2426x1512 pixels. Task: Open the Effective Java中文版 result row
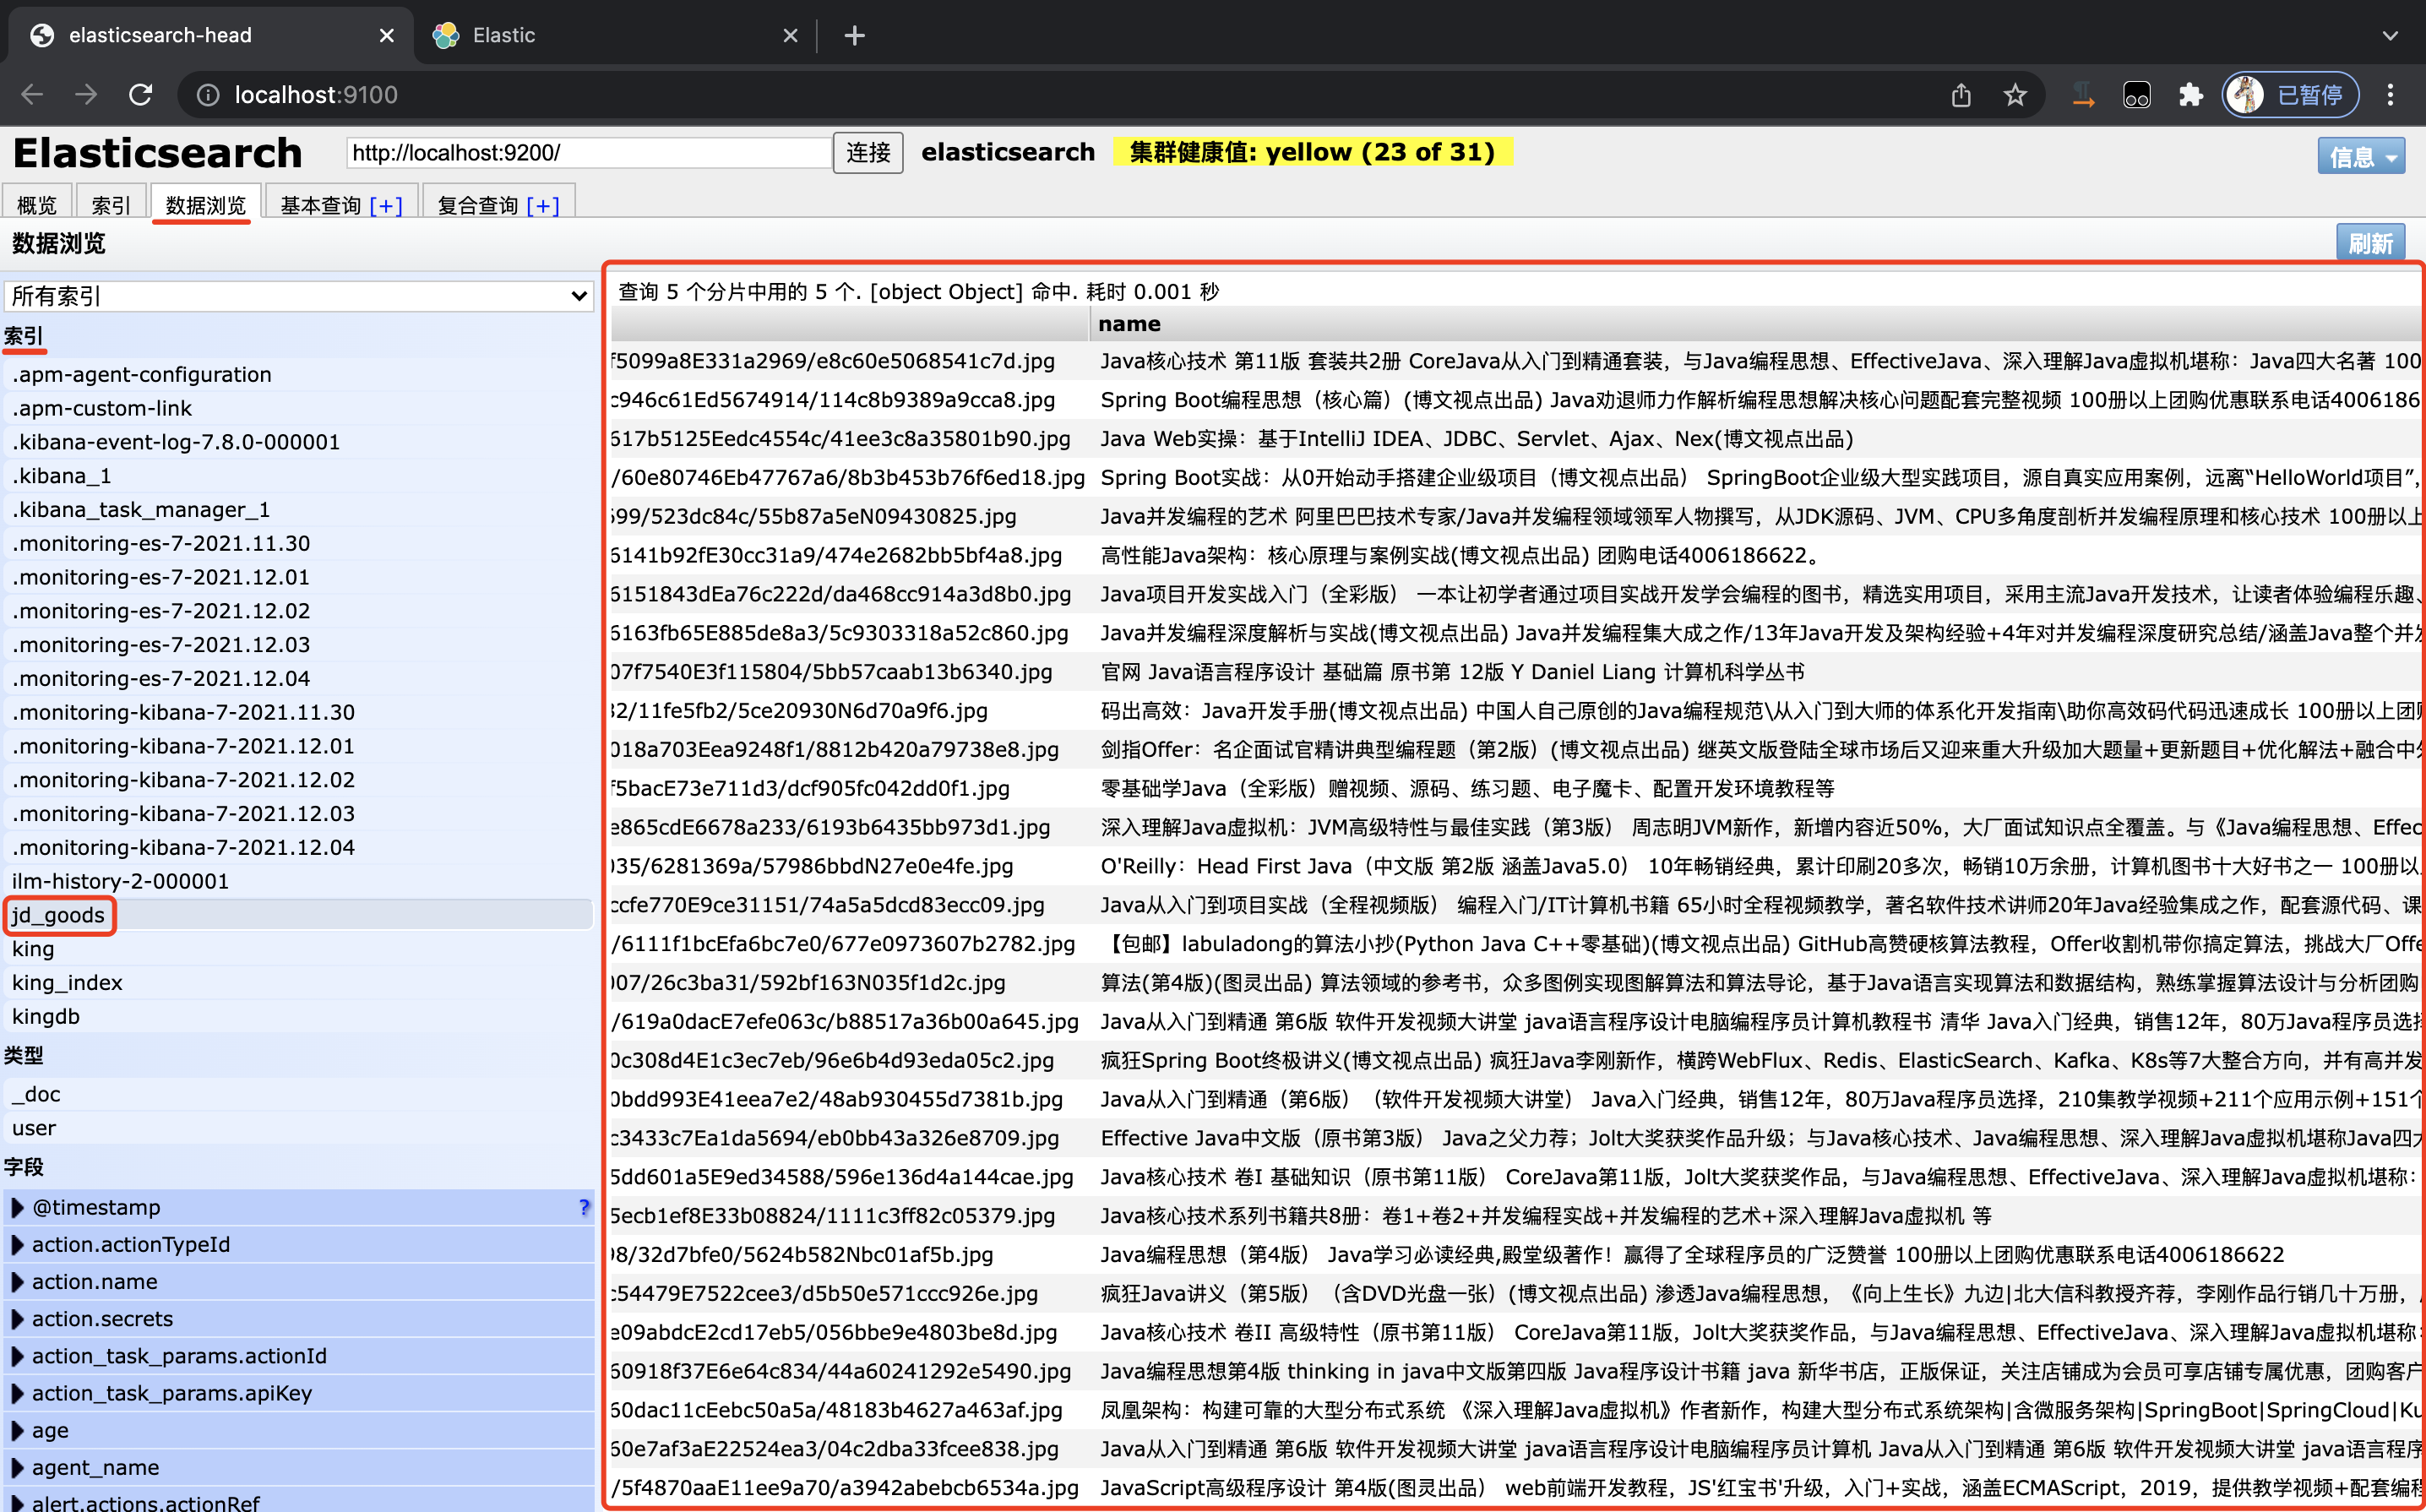(1515, 1138)
